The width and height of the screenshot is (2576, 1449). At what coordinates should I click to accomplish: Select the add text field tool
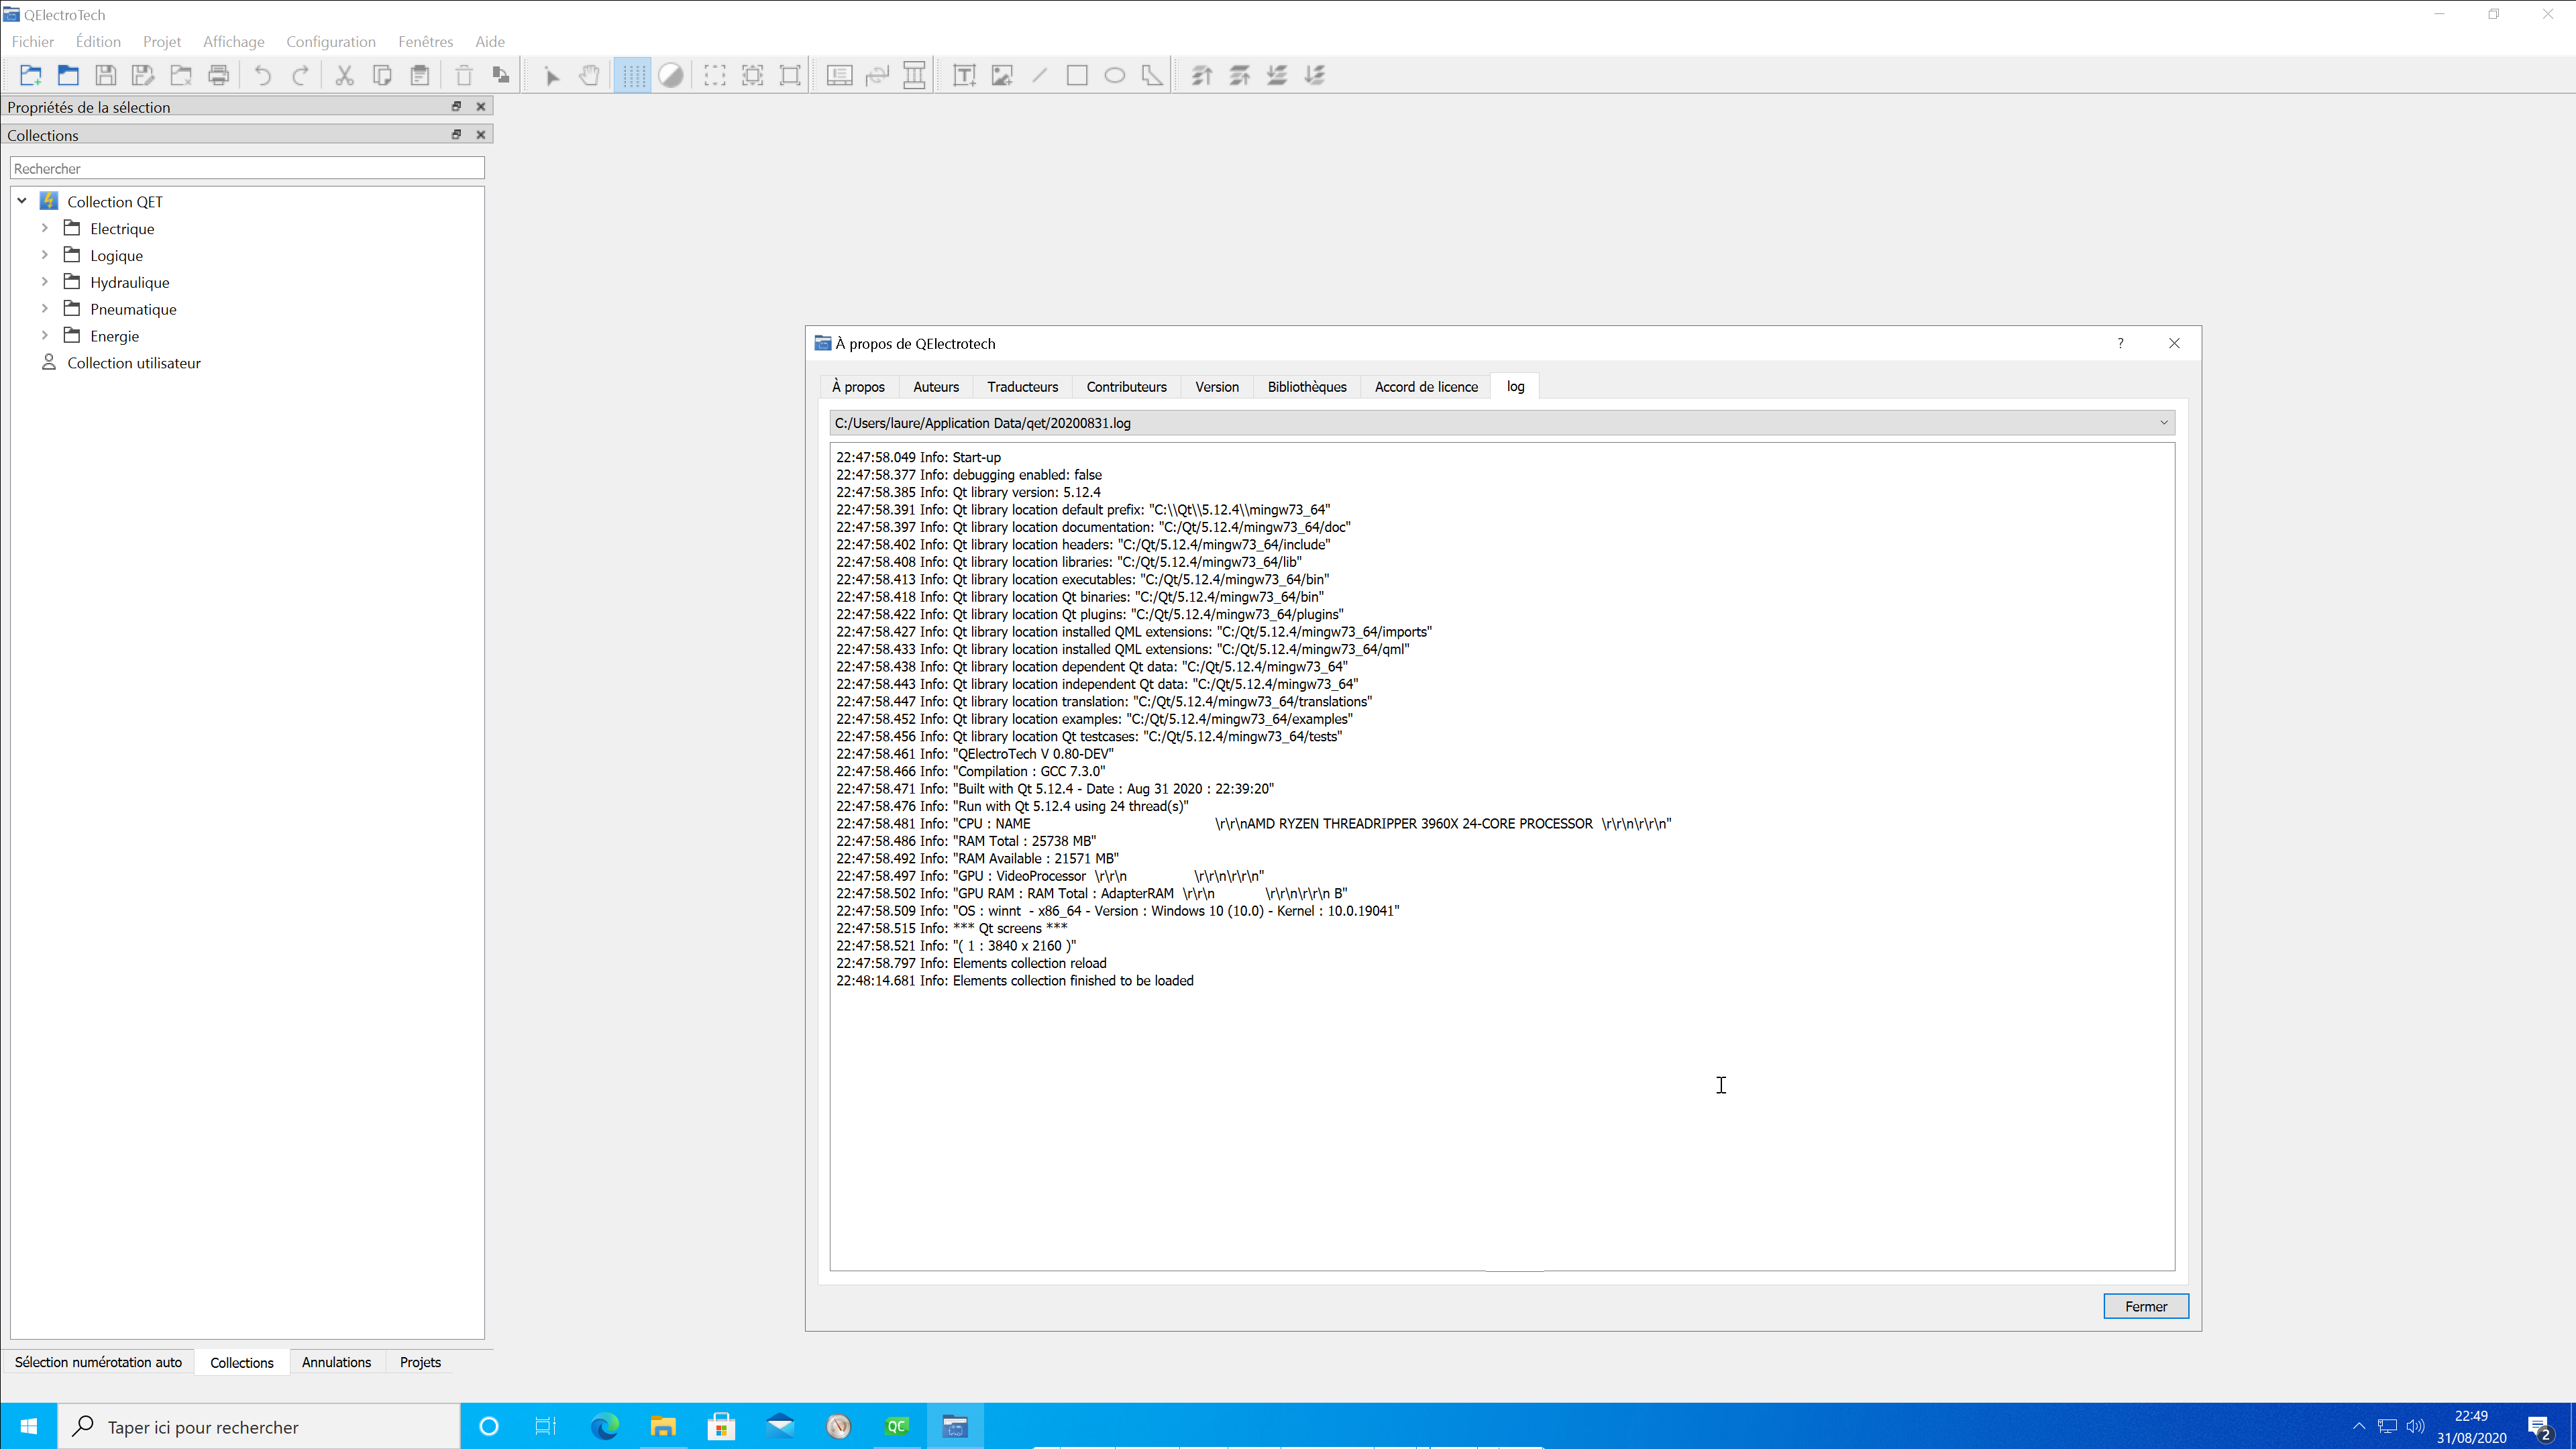(964, 75)
